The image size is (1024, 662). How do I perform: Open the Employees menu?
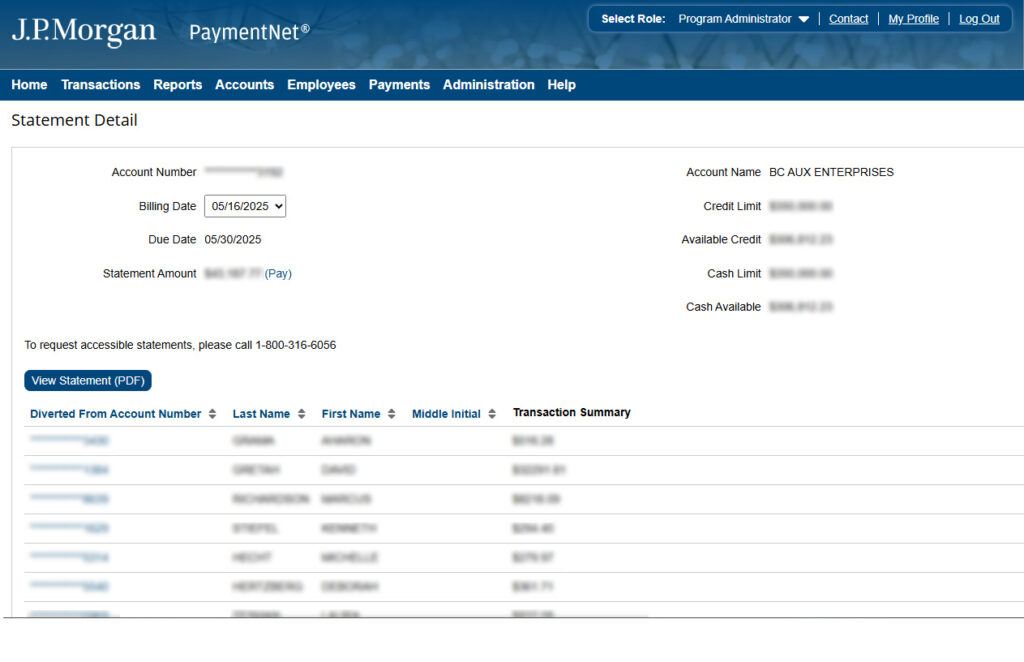click(321, 85)
